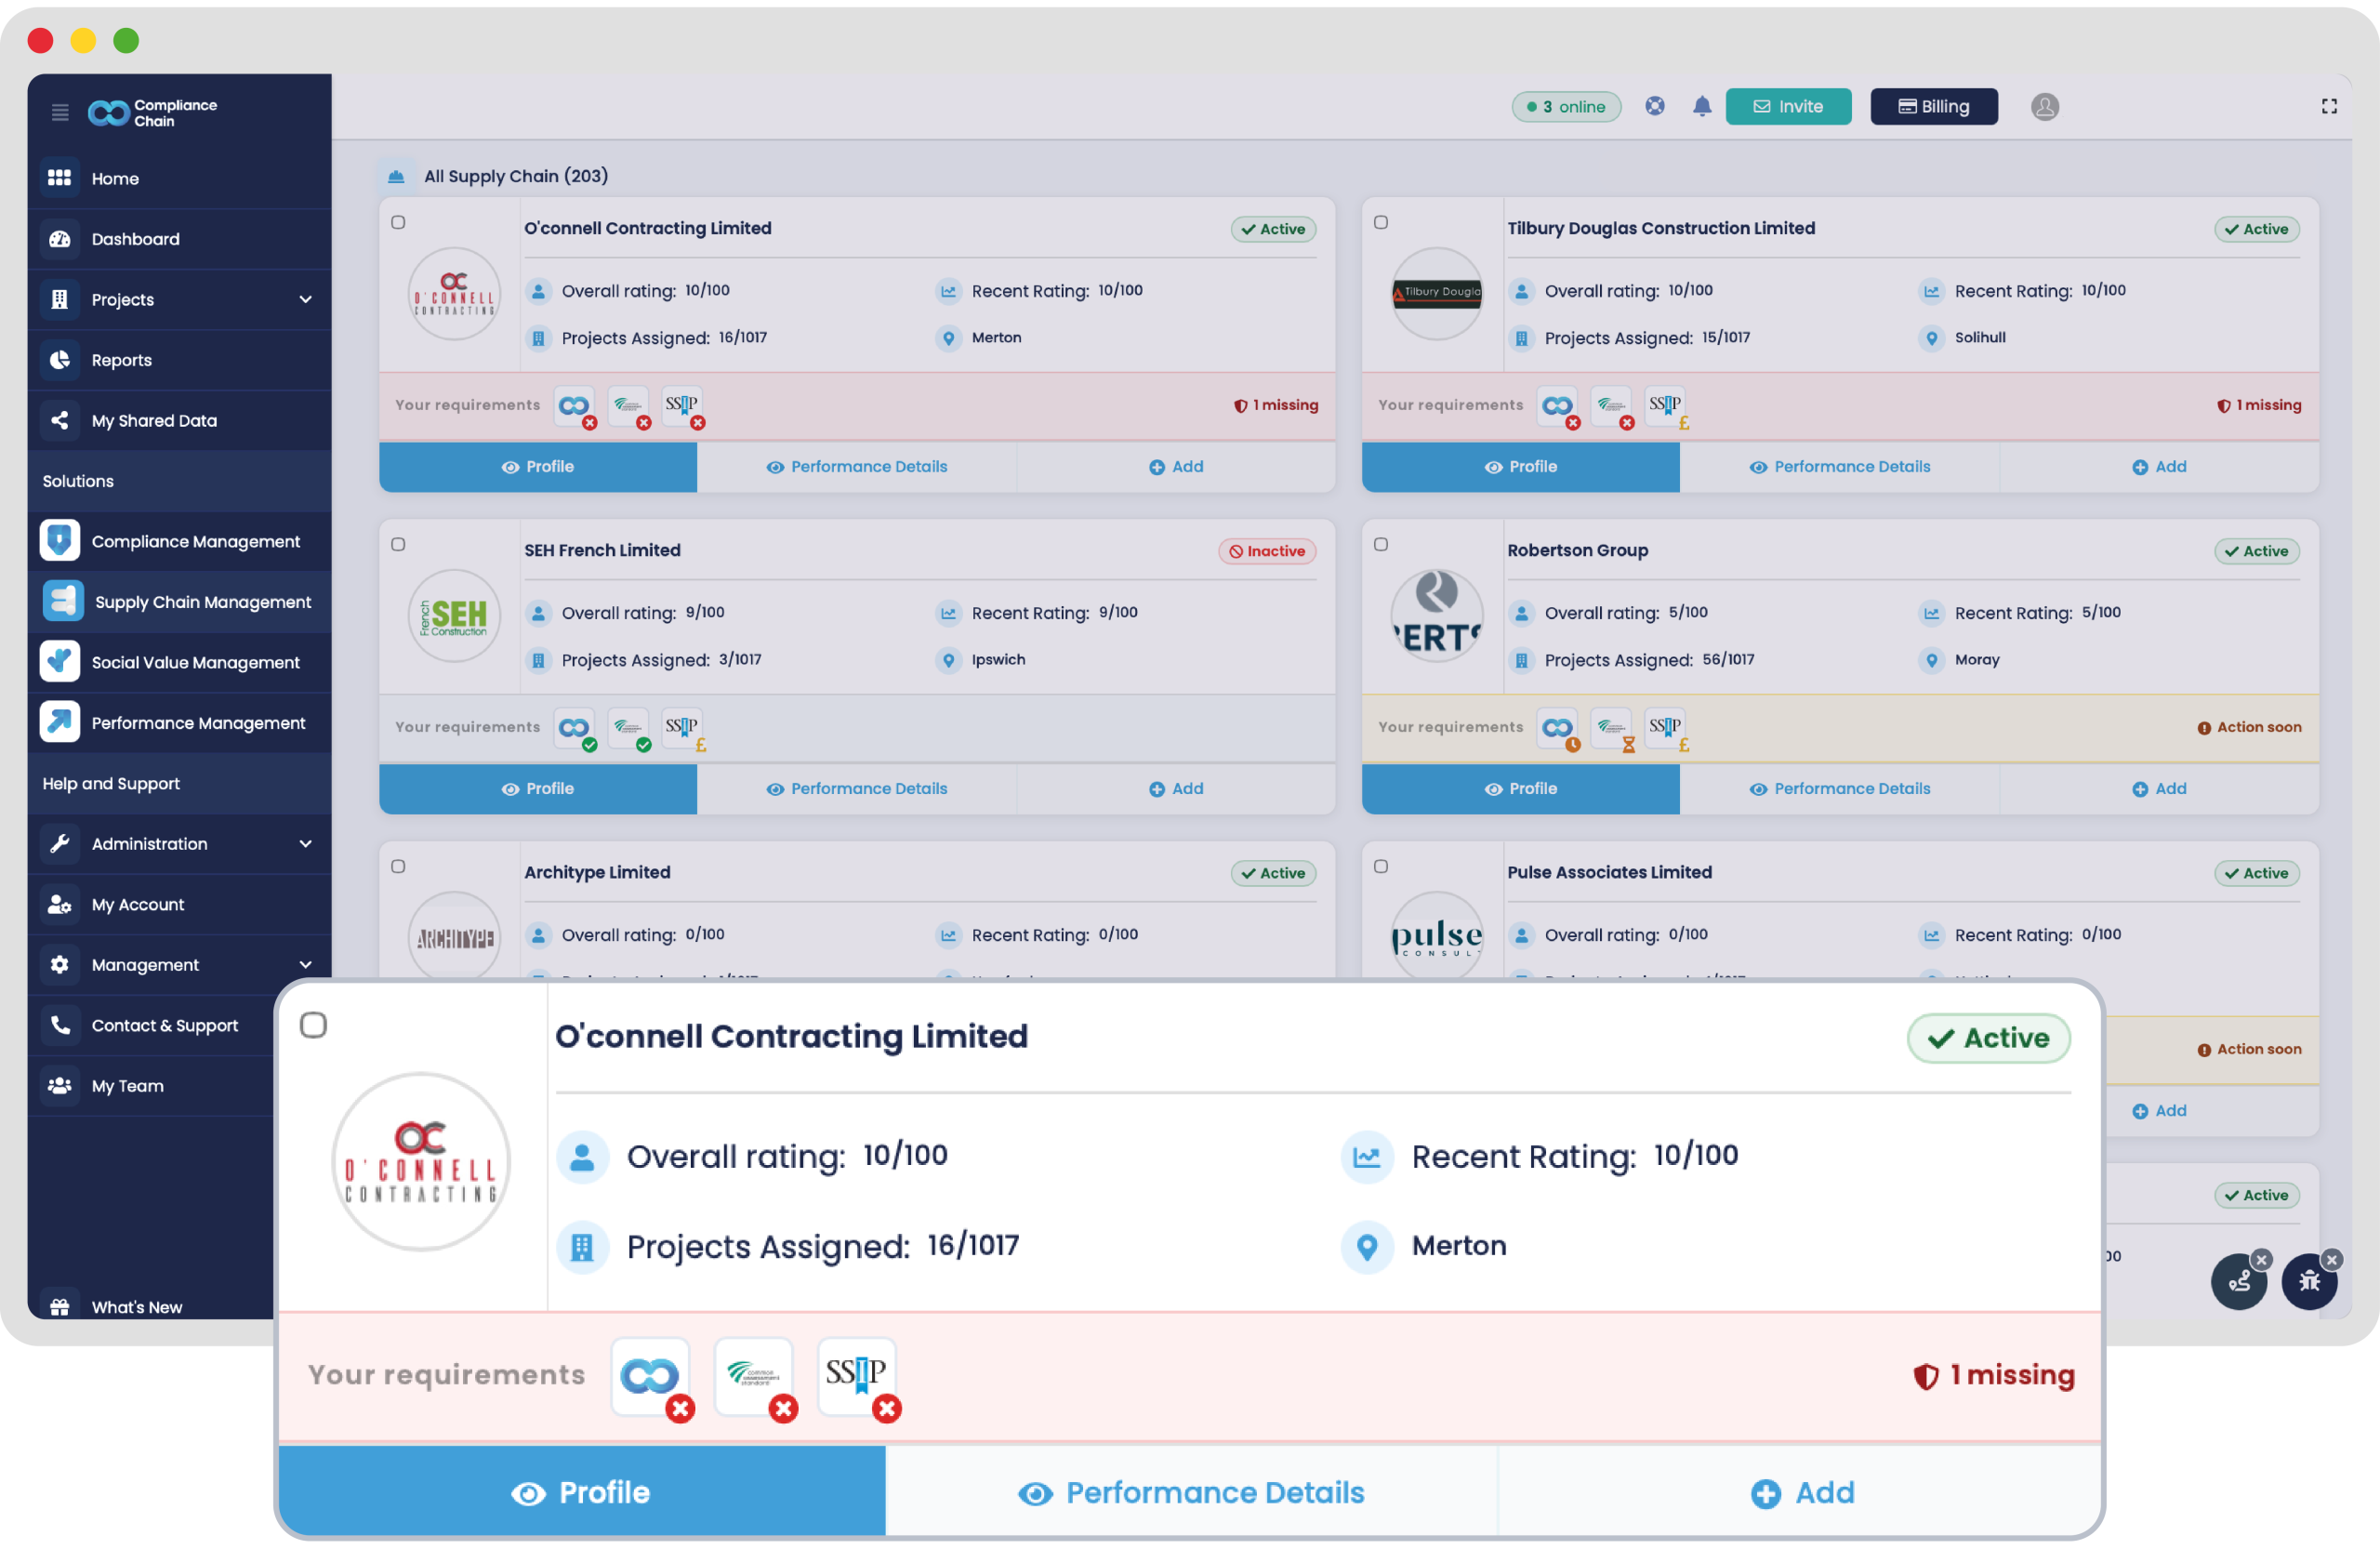Expand the Projects menu chevron

[x=305, y=299]
